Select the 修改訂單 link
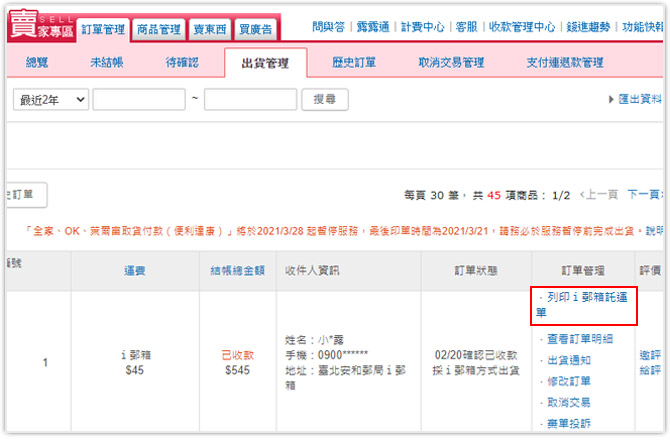The image size is (670, 444). (568, 381)
